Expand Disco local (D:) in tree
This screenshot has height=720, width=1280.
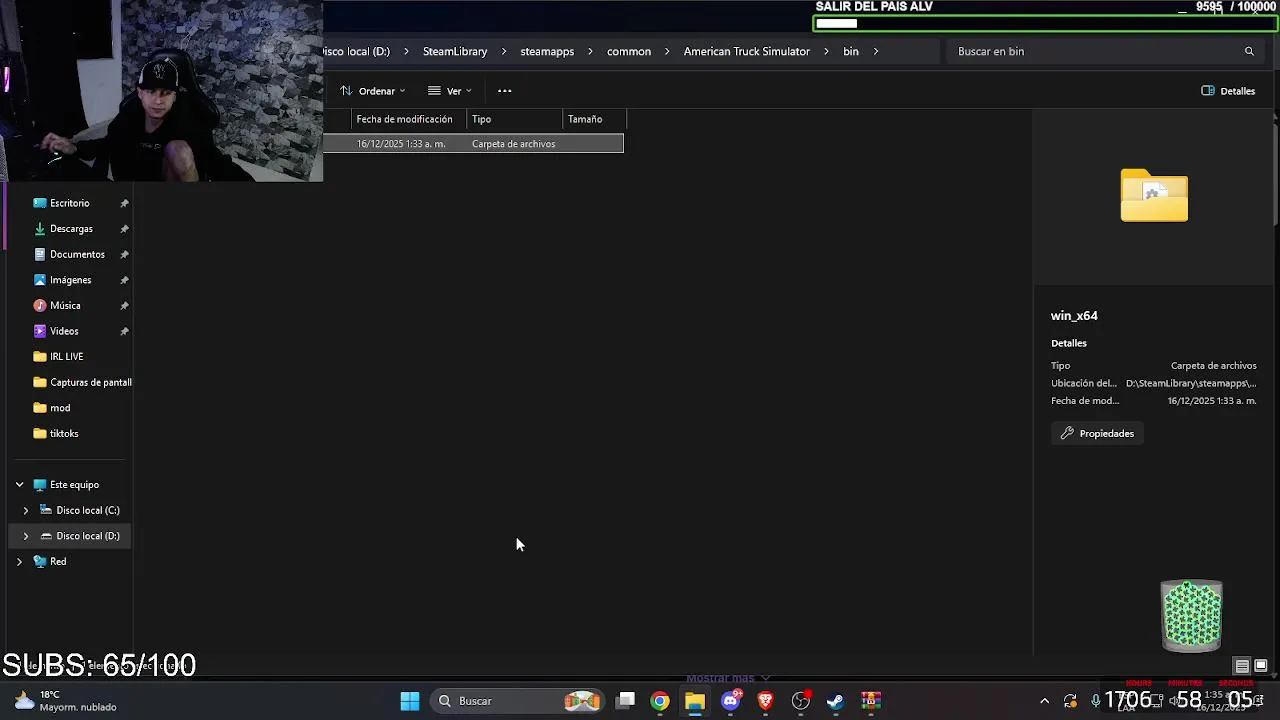pos(26,536)
